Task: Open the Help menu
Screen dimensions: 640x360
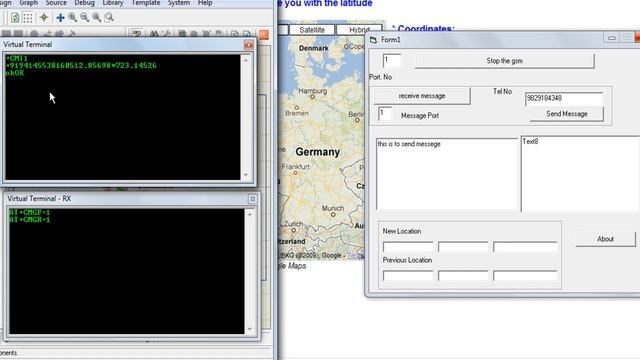Action: [x=205, y=3]
